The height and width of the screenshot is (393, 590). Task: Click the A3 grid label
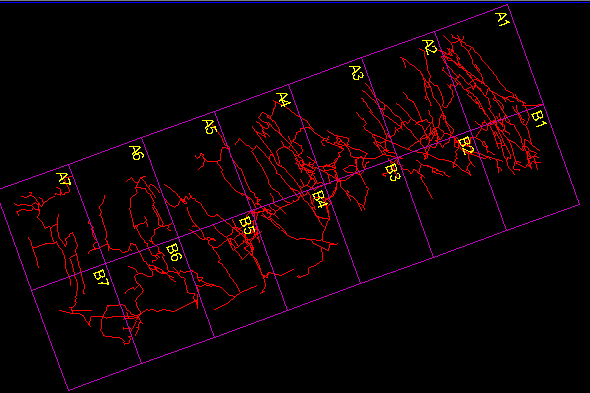(x=357, y=73)
